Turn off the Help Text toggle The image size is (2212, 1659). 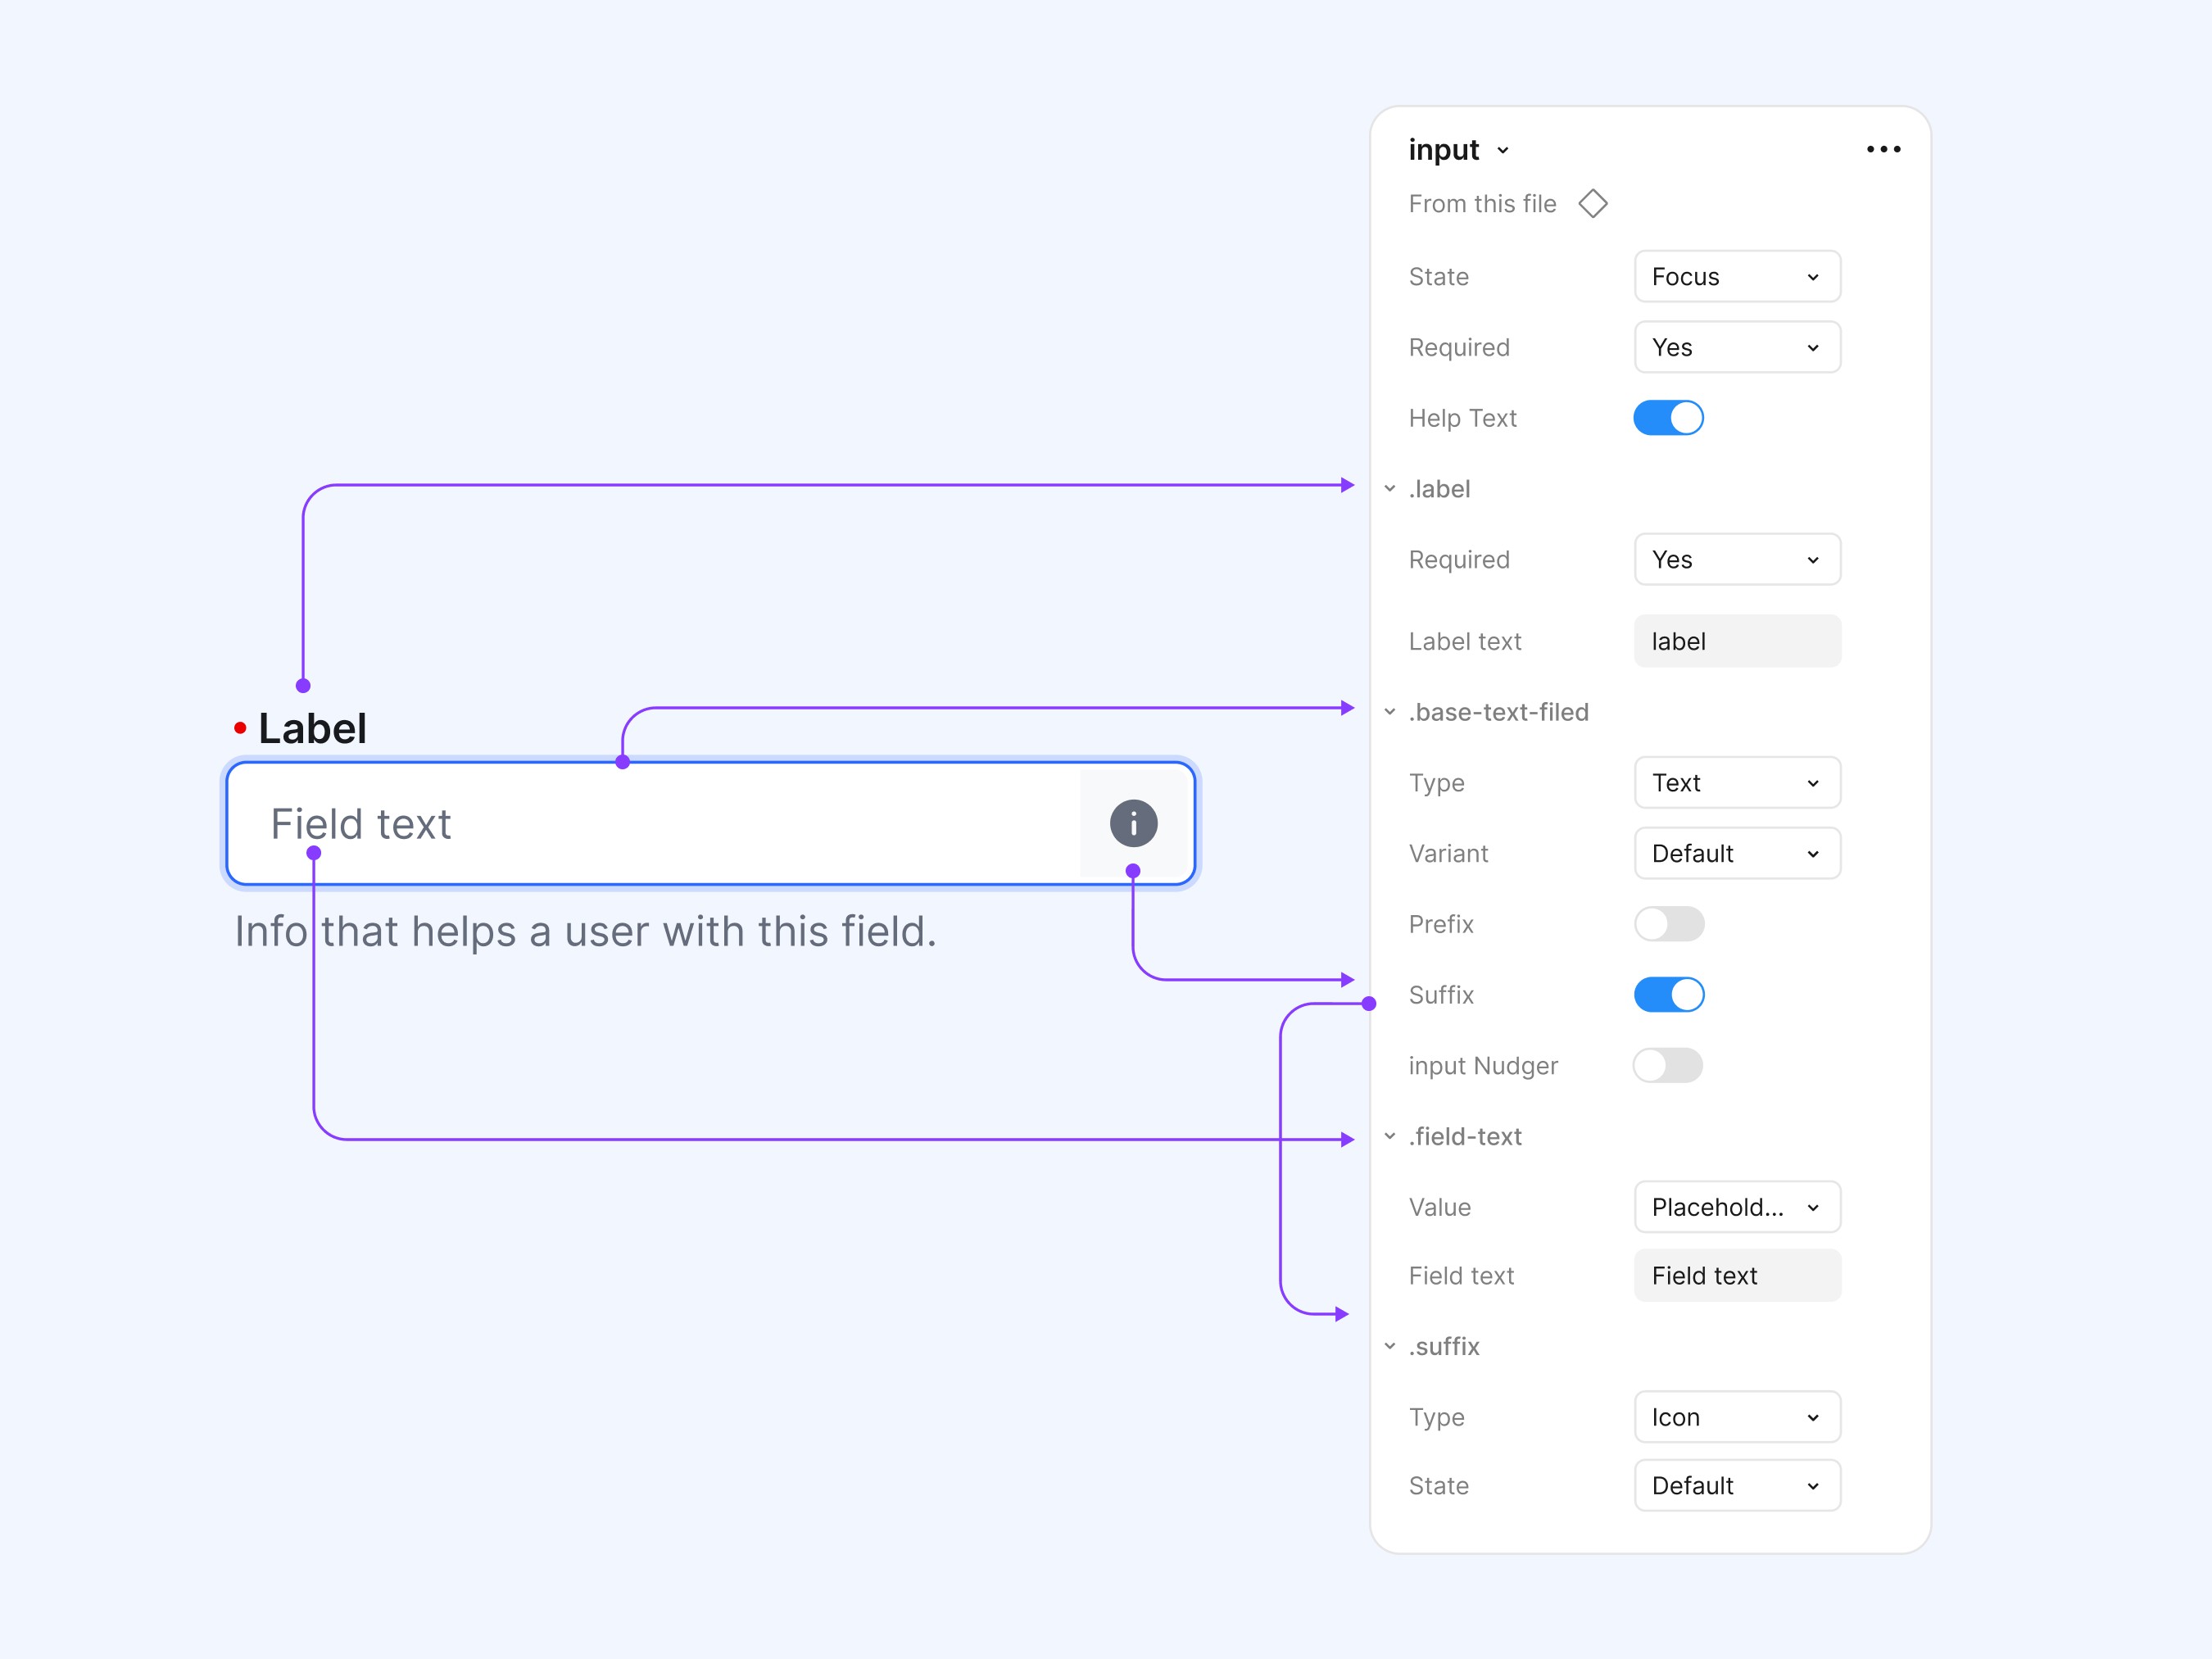click(1668, 418)
